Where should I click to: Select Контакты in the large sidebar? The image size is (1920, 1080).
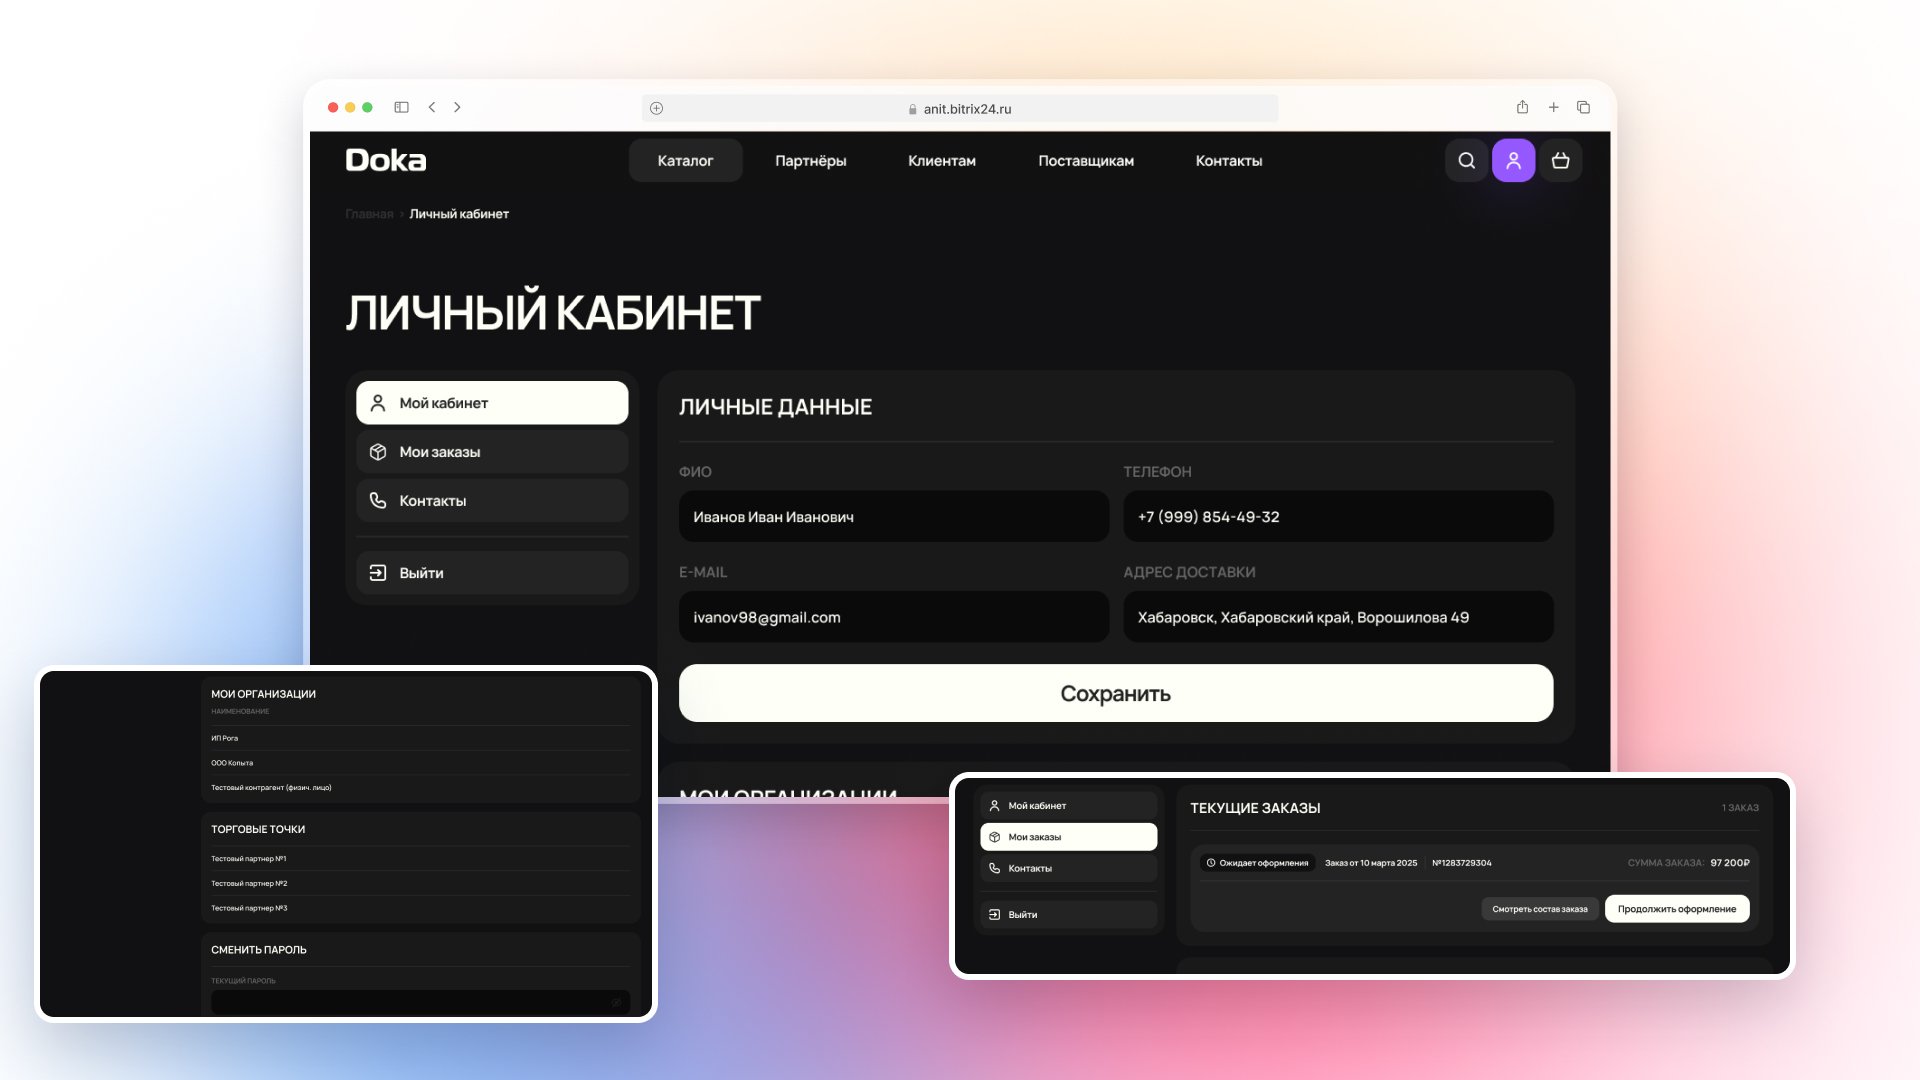coord(492,501)
